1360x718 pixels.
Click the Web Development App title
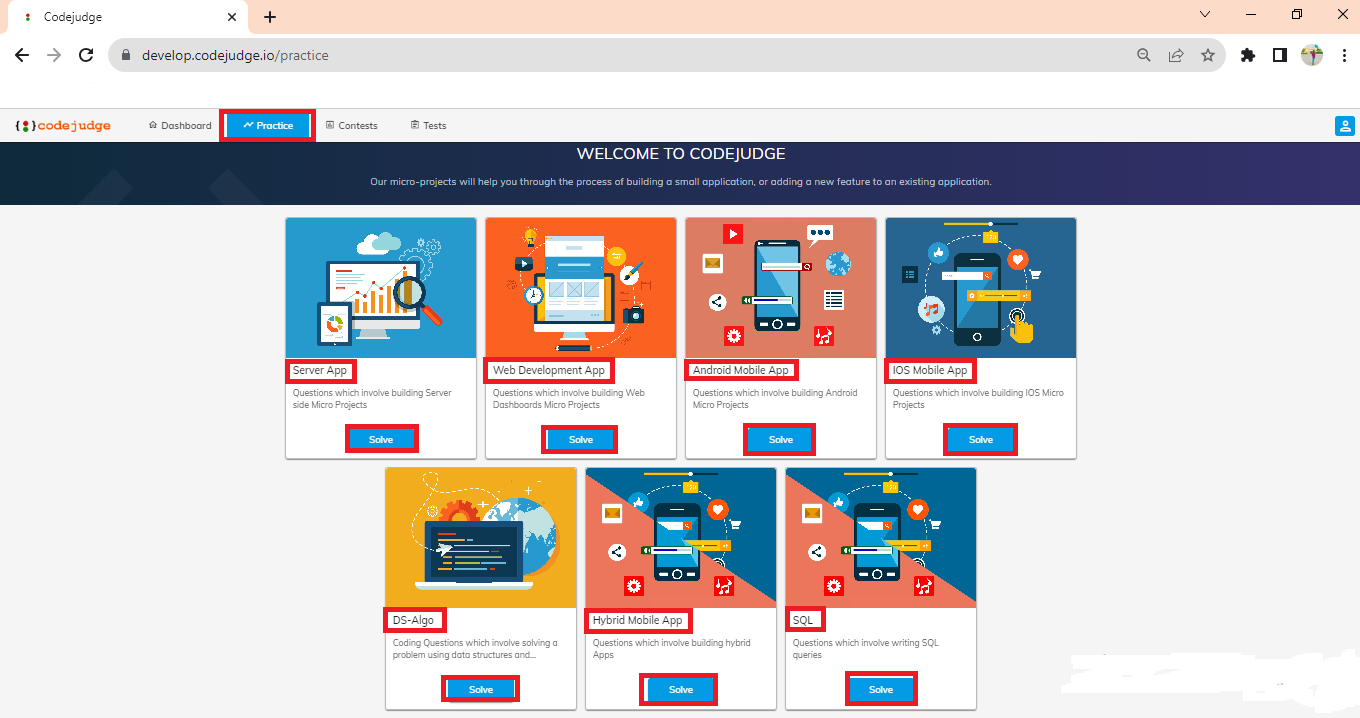click(x=549, y=370)
